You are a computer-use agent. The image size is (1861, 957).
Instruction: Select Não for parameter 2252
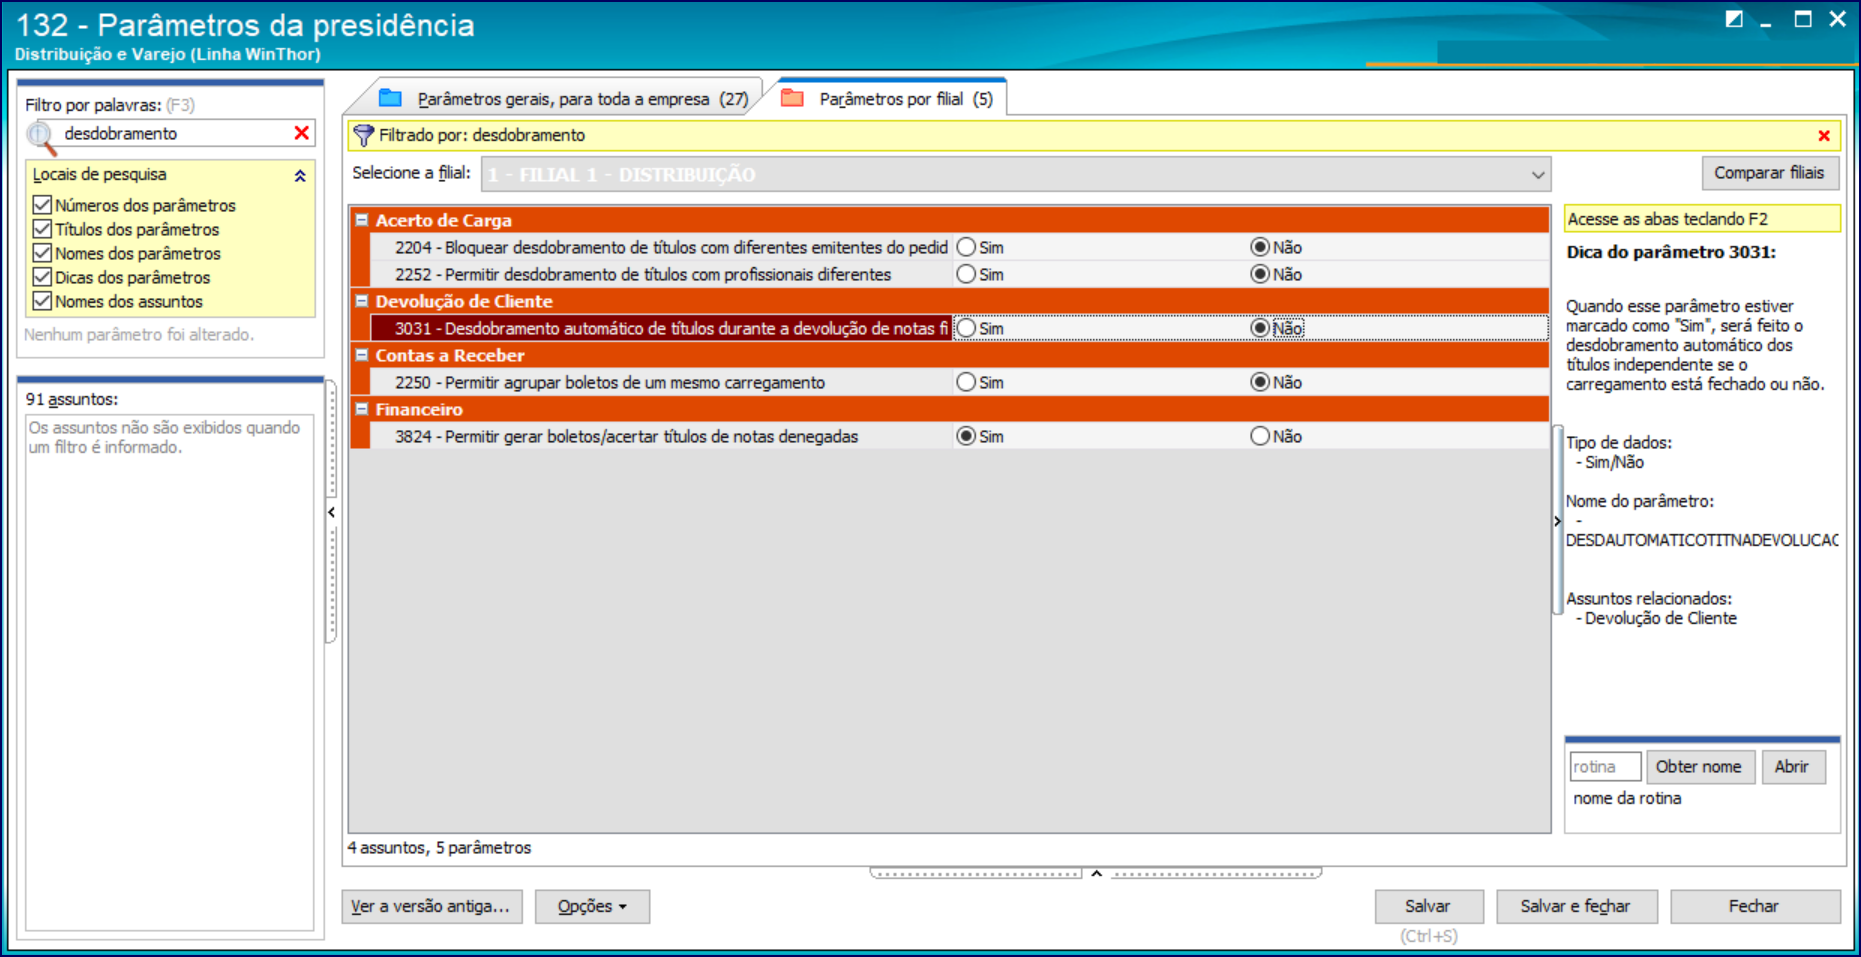1260,274
